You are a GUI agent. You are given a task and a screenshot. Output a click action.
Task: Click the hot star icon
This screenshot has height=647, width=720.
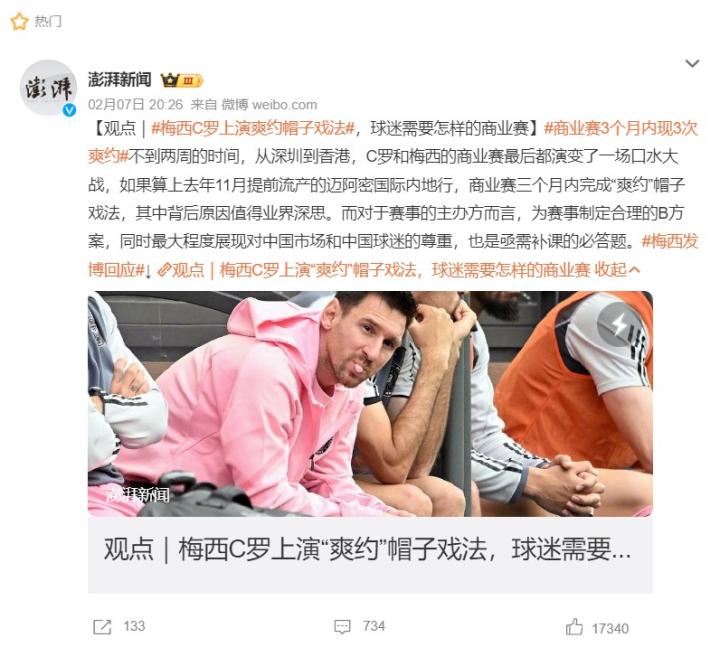(x=19, y=22)
